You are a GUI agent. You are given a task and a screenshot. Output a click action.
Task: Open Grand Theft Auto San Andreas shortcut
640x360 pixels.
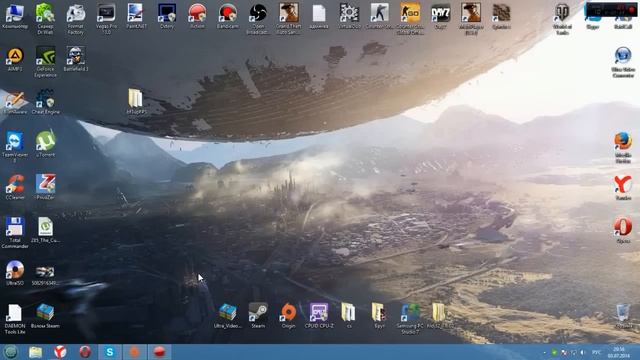(x=289, y=18)
